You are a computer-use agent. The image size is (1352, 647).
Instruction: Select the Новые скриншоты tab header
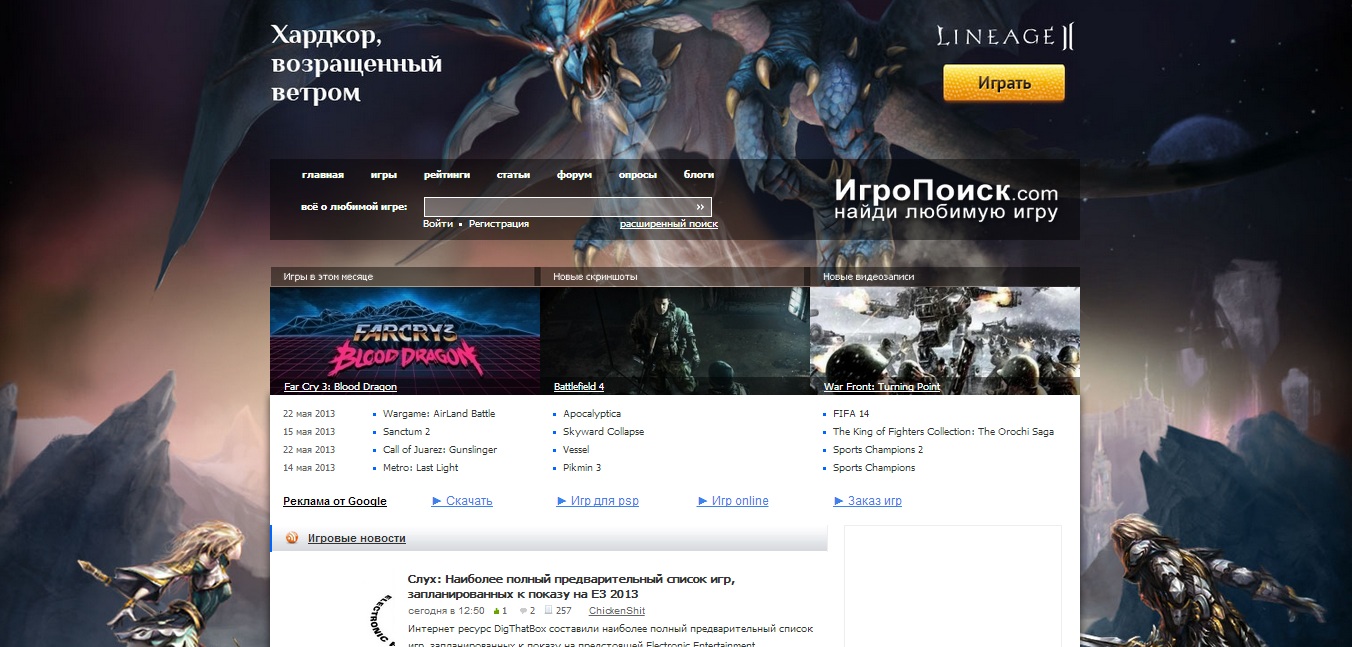click(x=672, y=276)
